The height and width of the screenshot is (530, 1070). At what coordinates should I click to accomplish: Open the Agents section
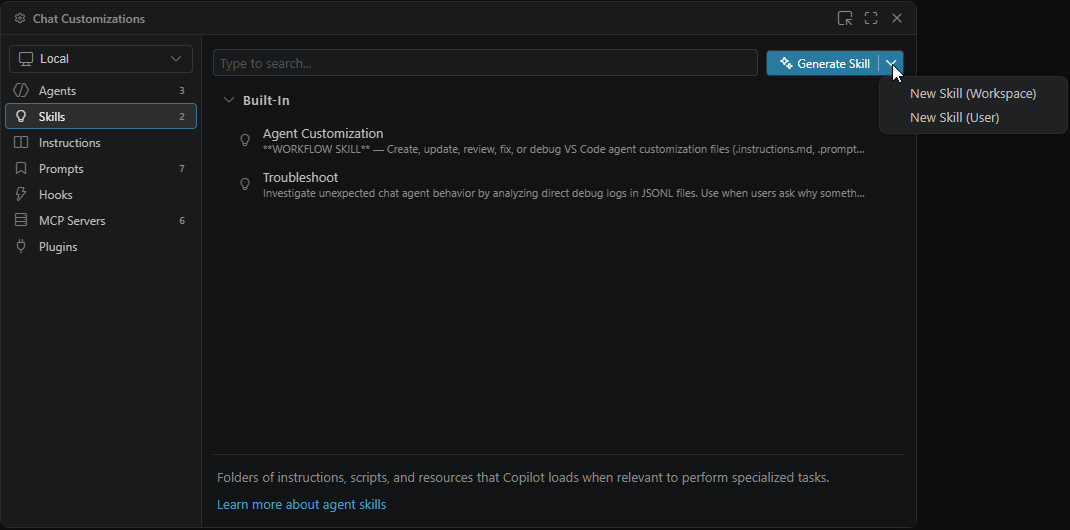[x=57, y=91]
